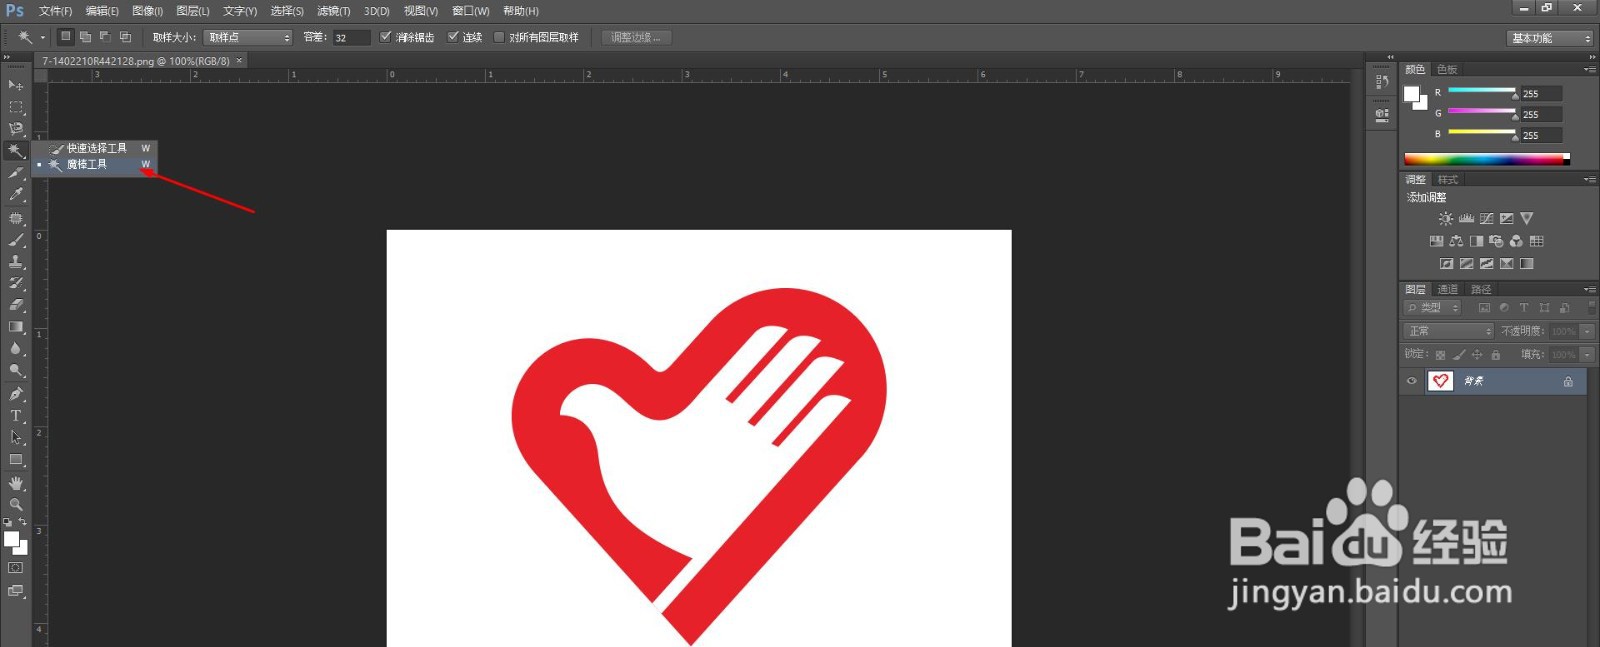Select the Brush tool
1600x647 pixels.
click(16, 240)
